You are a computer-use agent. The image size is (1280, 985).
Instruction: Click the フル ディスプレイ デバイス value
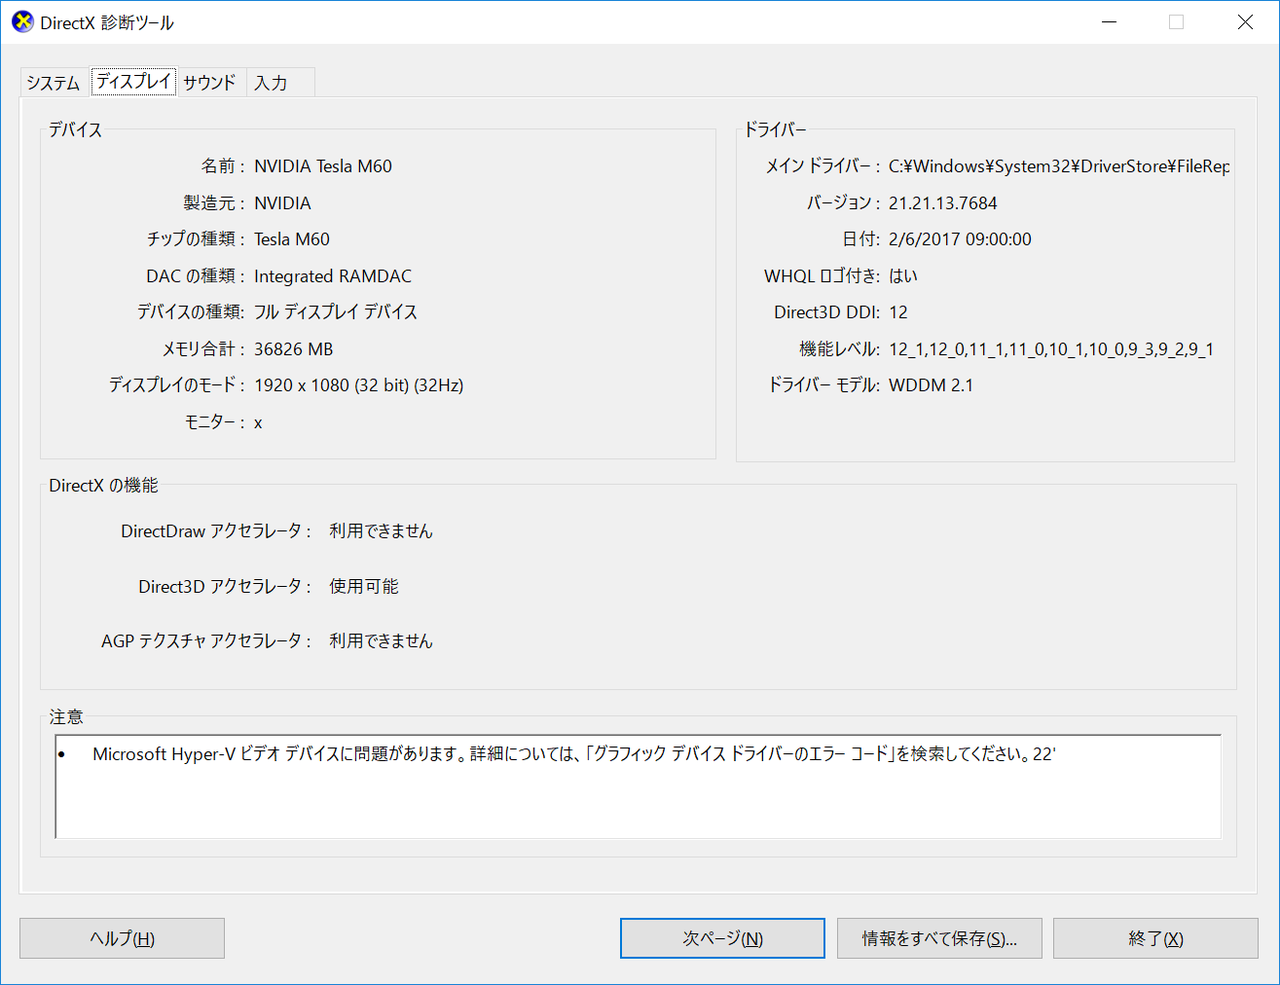coord(336,312)
